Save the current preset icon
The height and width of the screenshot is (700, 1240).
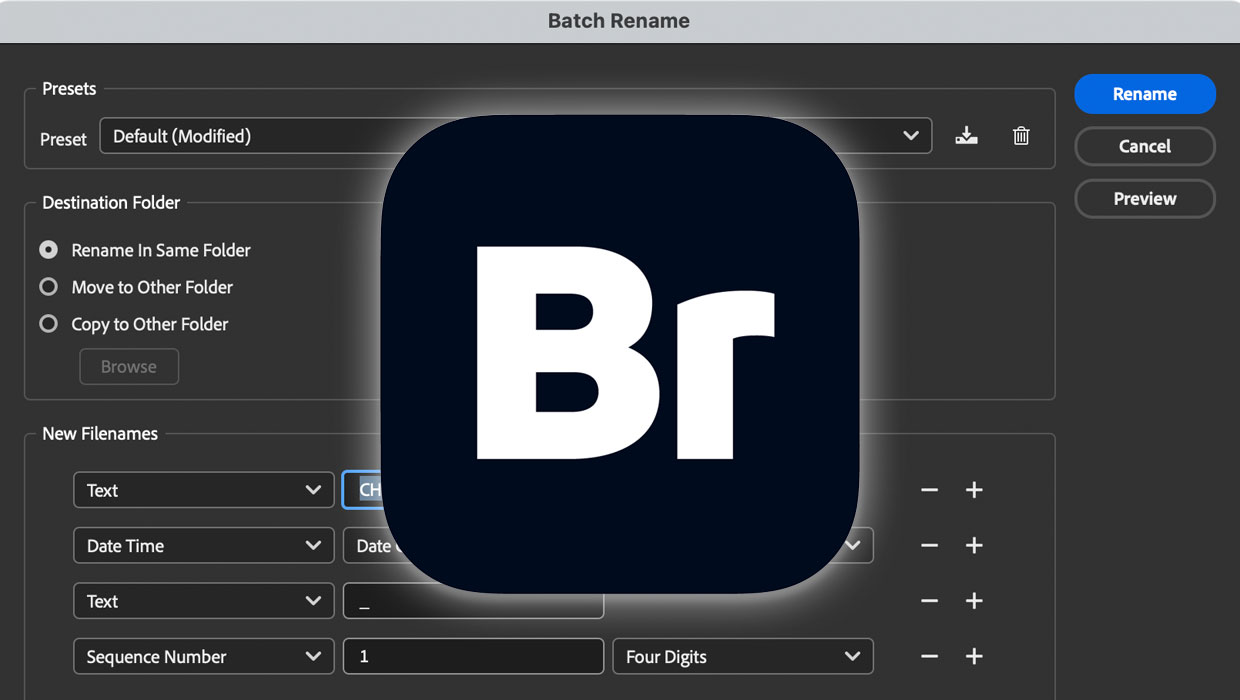click(x=966, y=136)
